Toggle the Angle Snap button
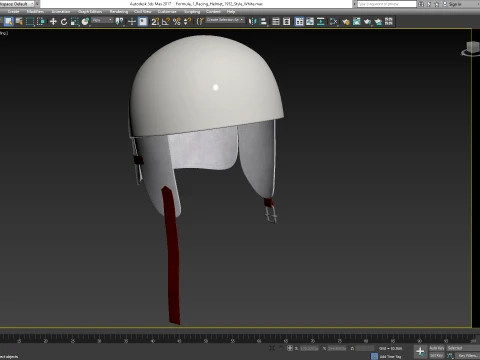 point(166,22)
